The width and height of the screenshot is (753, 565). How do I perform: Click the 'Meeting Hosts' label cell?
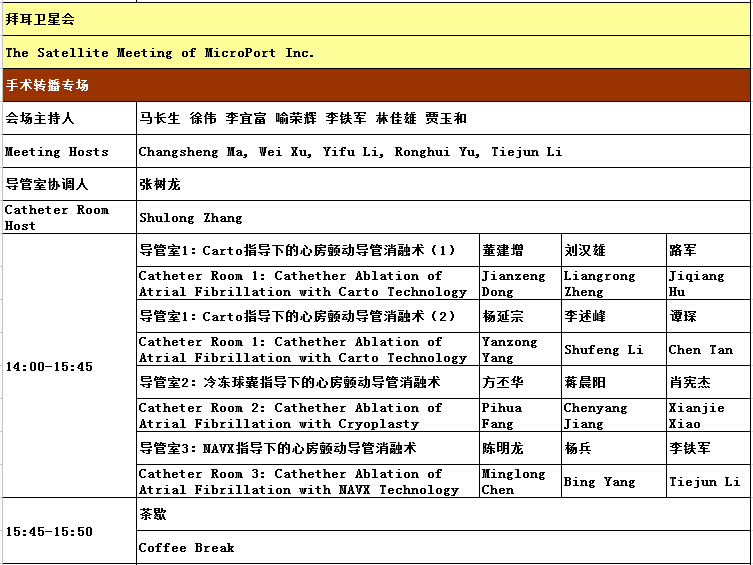pyautogui.click(x=70, y=151)
